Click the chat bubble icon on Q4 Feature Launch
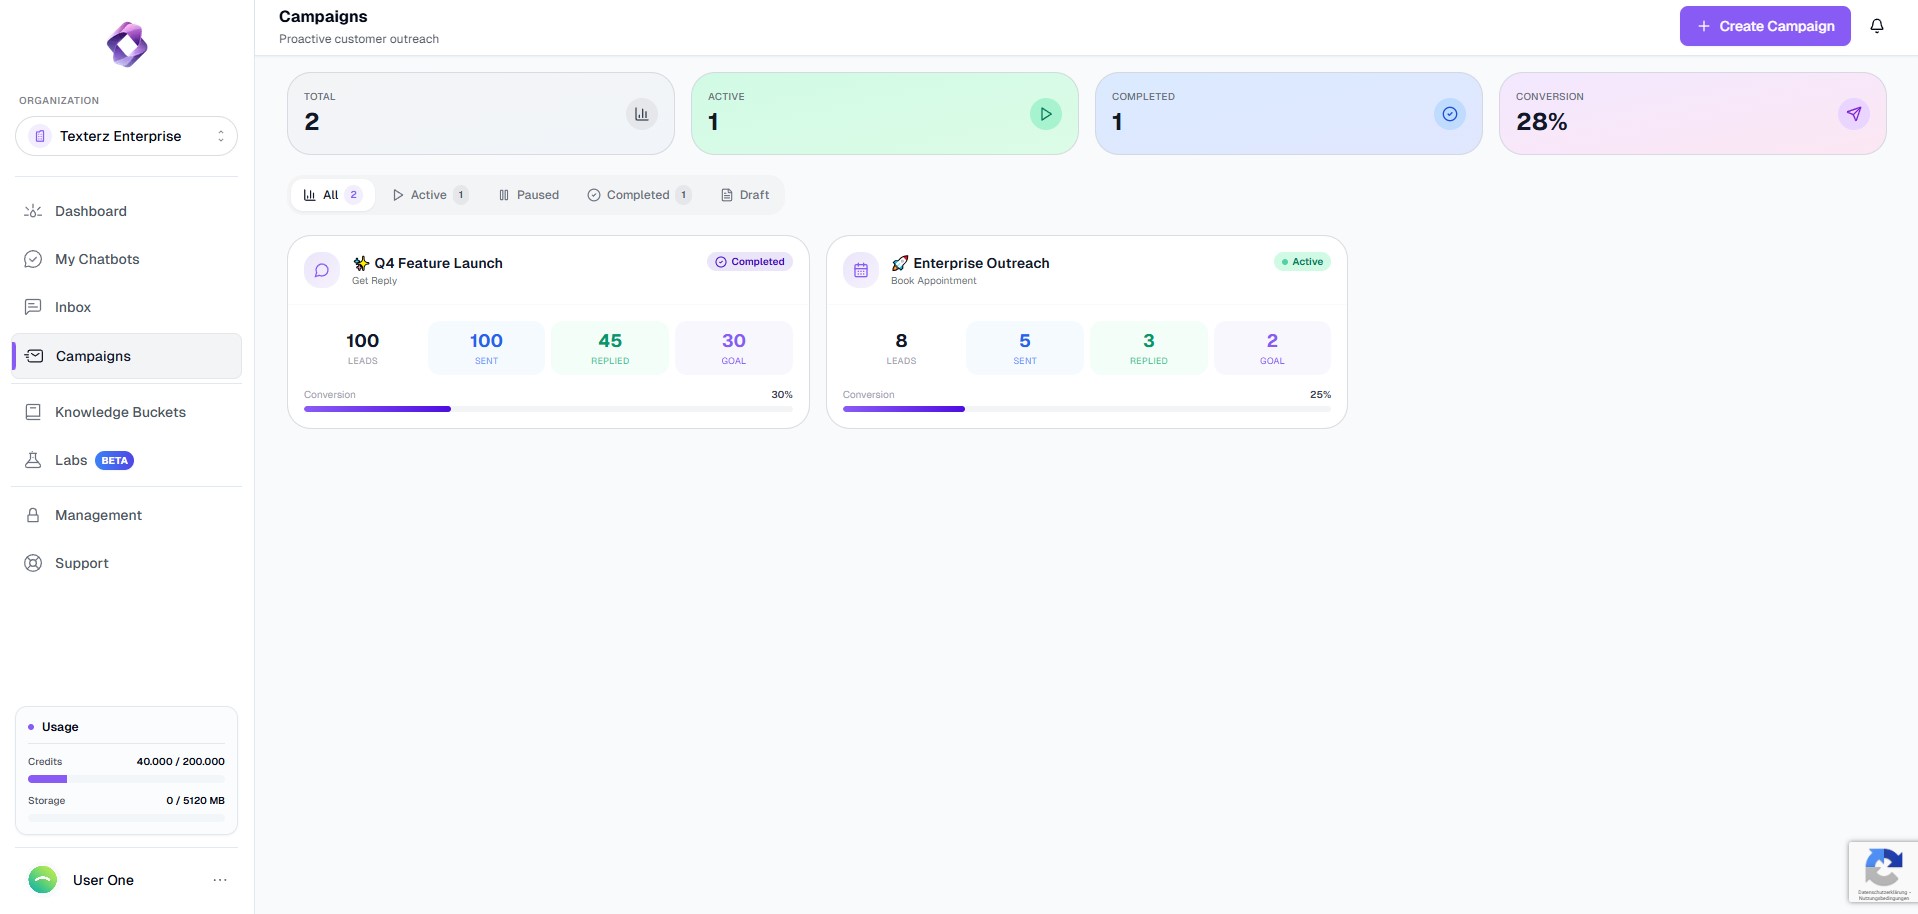 coord(322,270)
